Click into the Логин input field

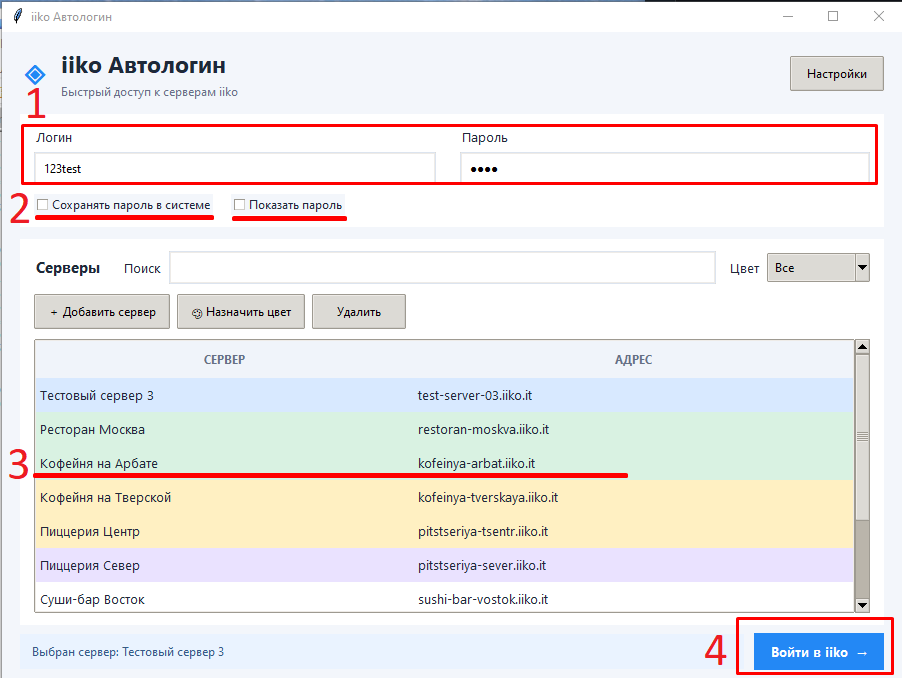pyautogui.click(x=235, y=168)
